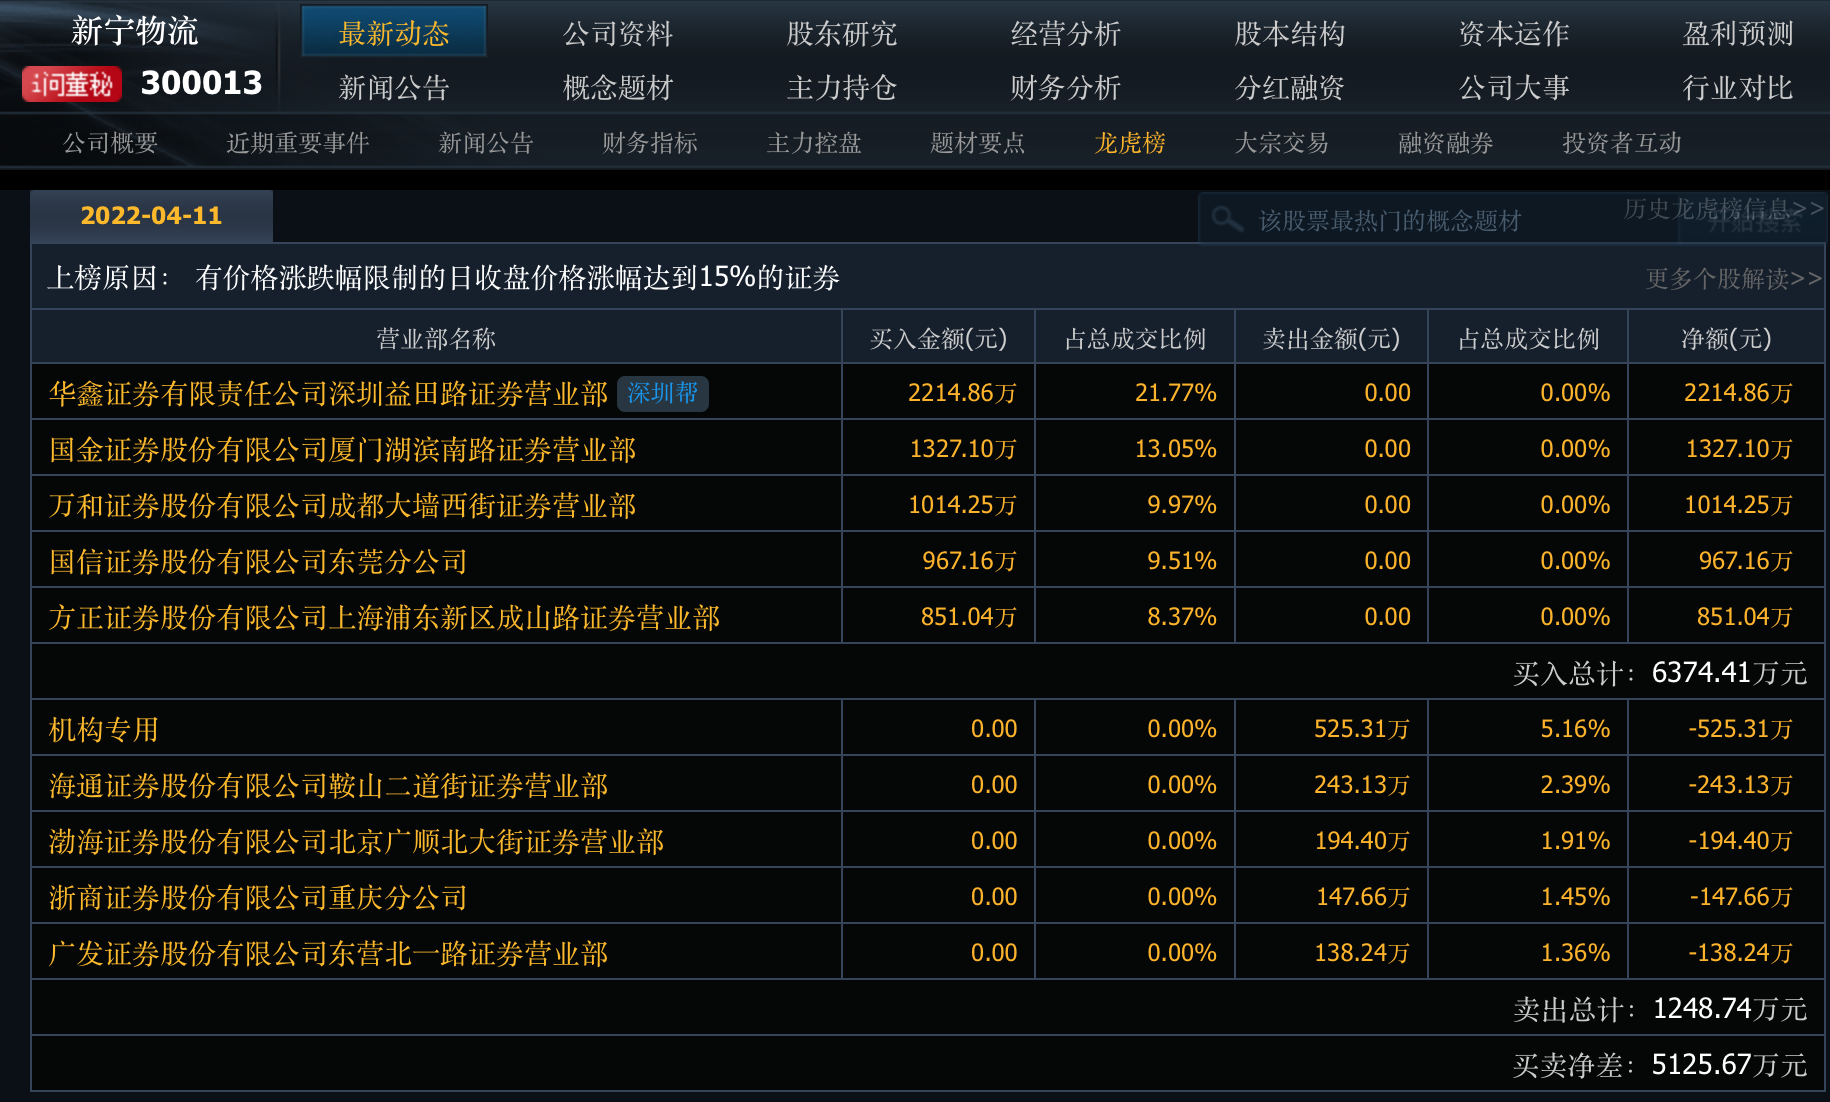Click stock code 300013
Screen dimensions: 1830x1102
(202, 83)
